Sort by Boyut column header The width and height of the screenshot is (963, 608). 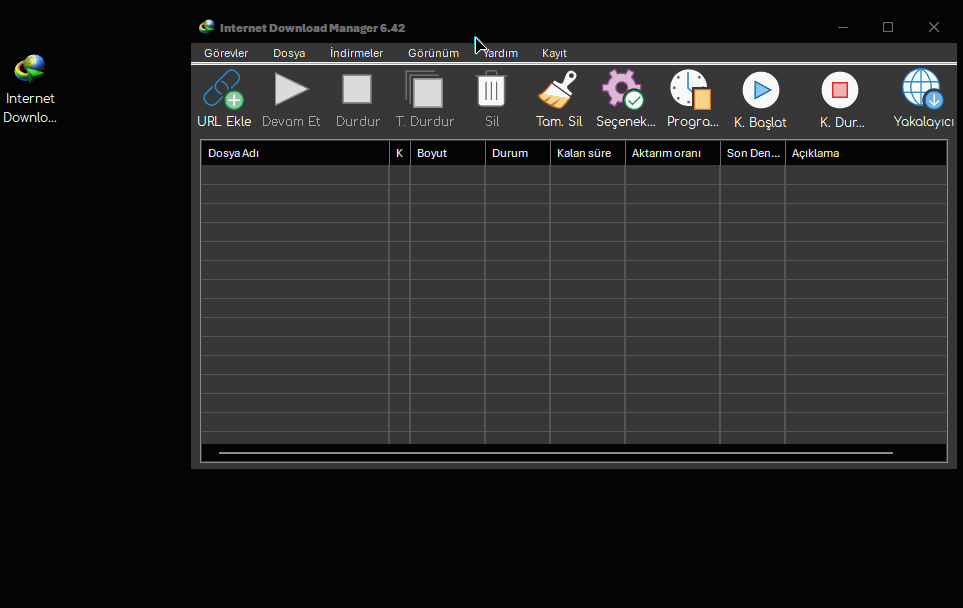pyautogui.click(x=447, y=153)
